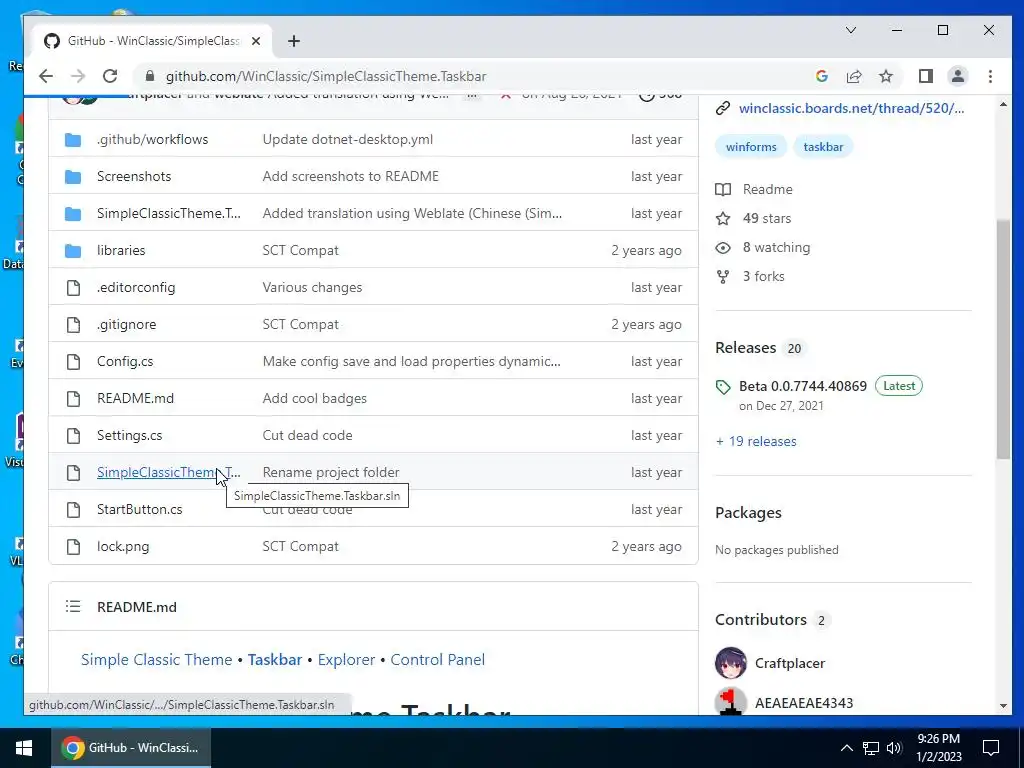Open the Windows Start button
The height and width of the screenshot is (768, 1024).
coord(25,748)
